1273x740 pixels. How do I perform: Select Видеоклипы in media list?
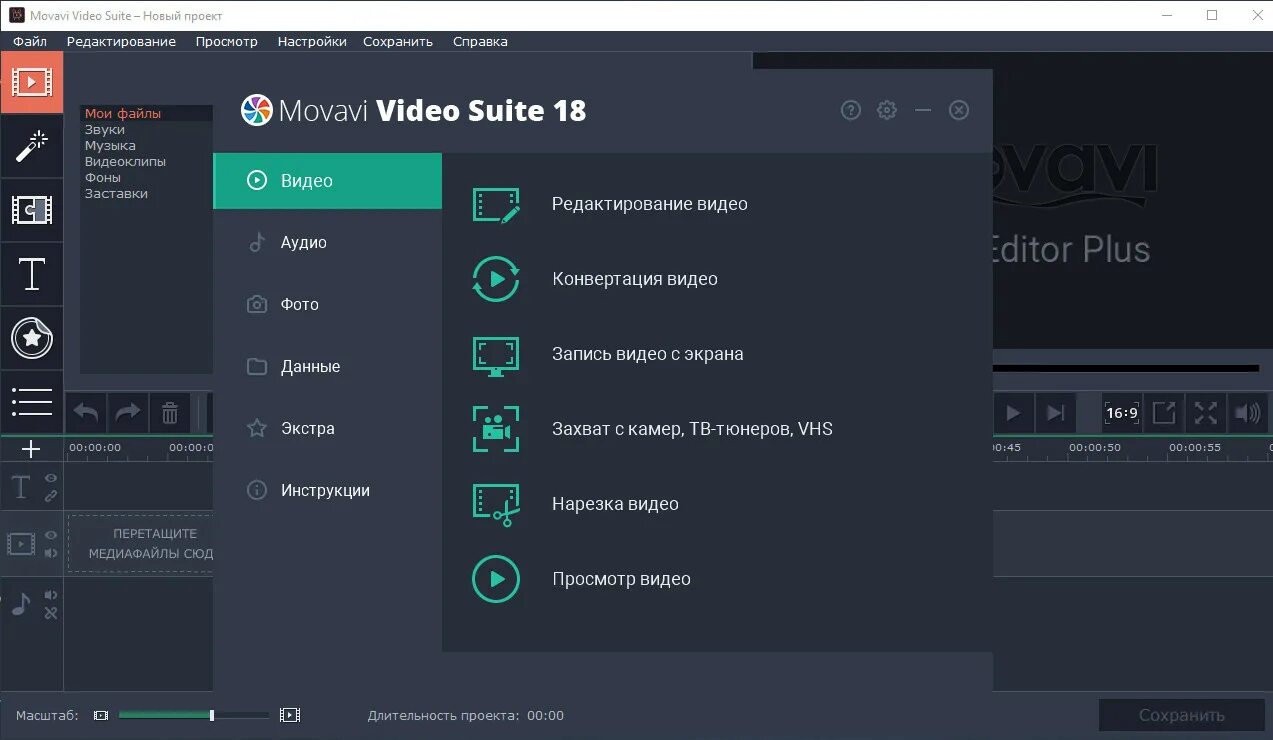tap(125, 162)
